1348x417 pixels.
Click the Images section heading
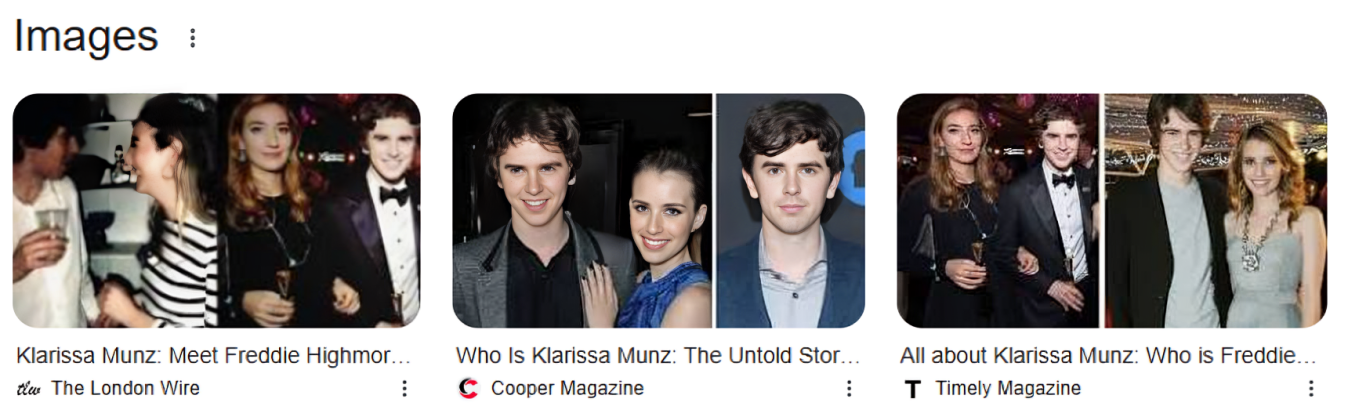coord(86,37)
